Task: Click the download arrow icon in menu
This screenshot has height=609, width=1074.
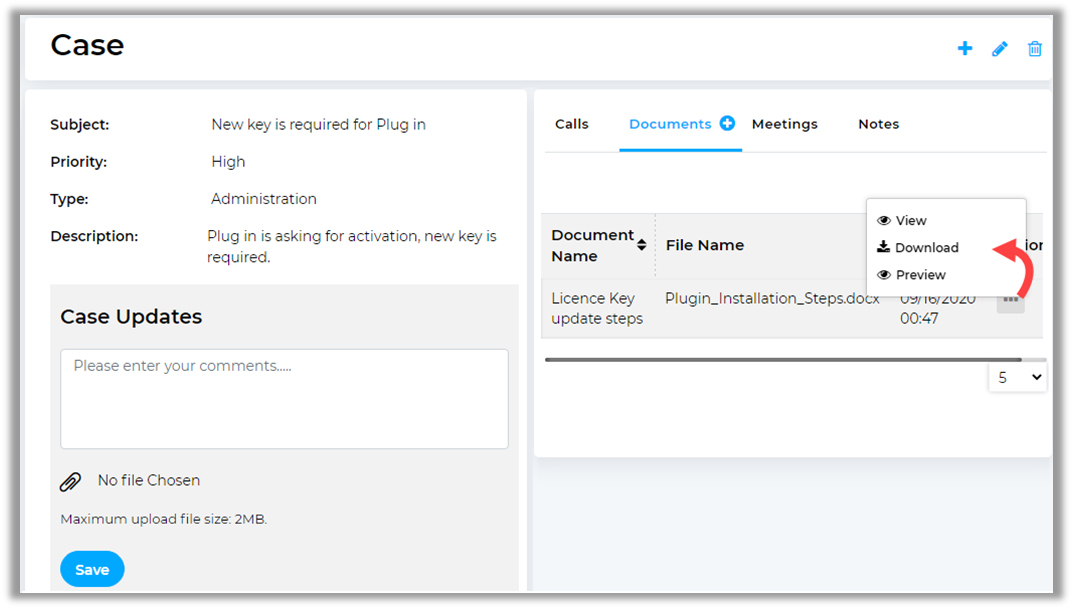Action: pyautogui.click(x=884, y=248)
